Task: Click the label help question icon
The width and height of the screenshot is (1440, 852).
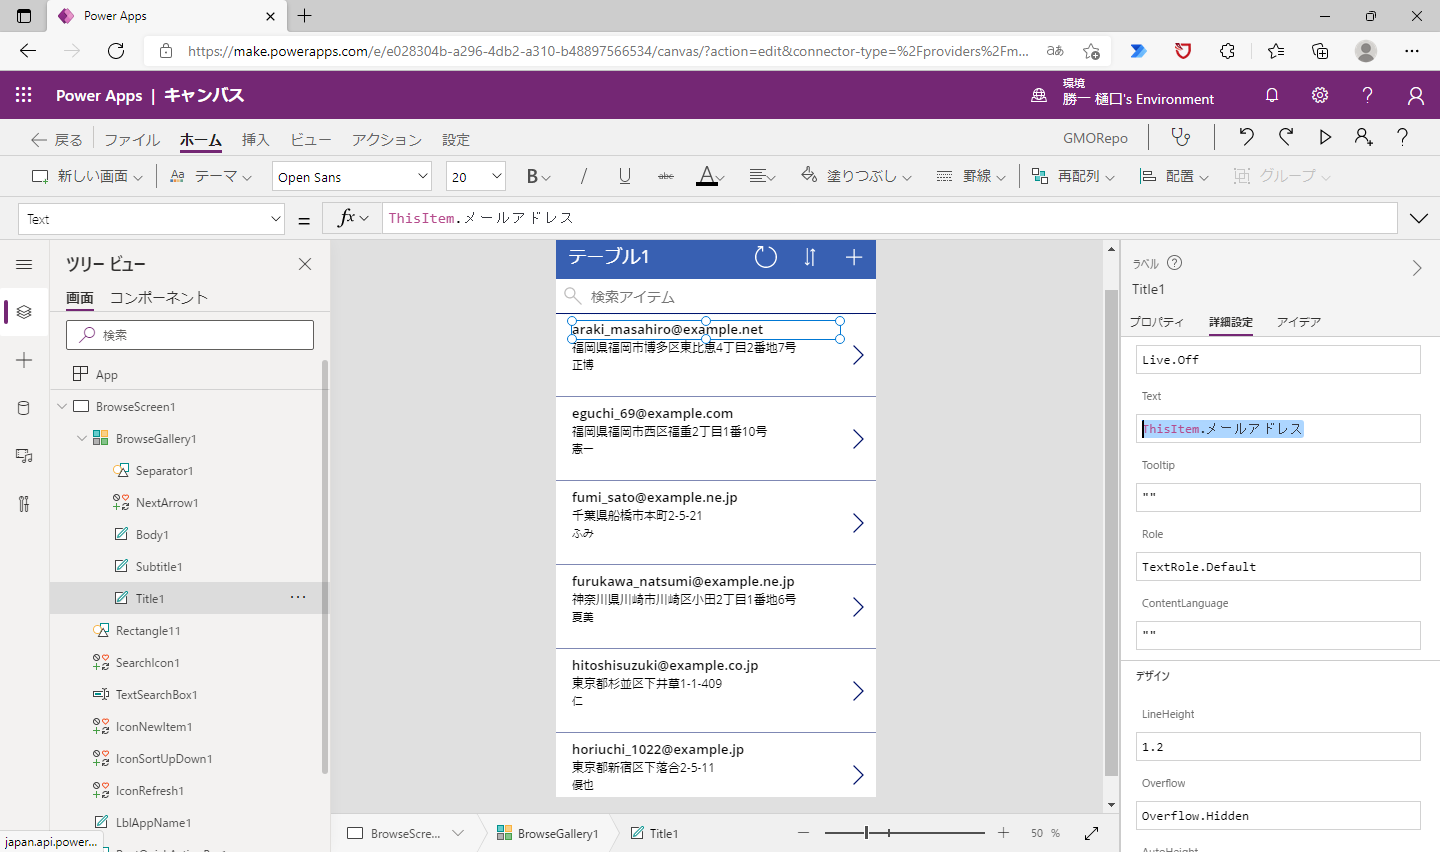Action: pyautogui.click(x=1175, y=263)
